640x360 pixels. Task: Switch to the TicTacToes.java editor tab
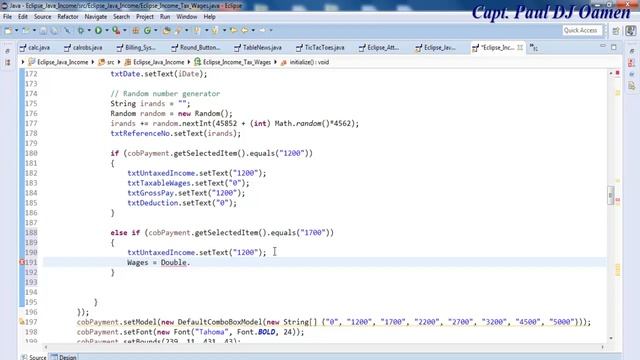[x=320, y=48]
